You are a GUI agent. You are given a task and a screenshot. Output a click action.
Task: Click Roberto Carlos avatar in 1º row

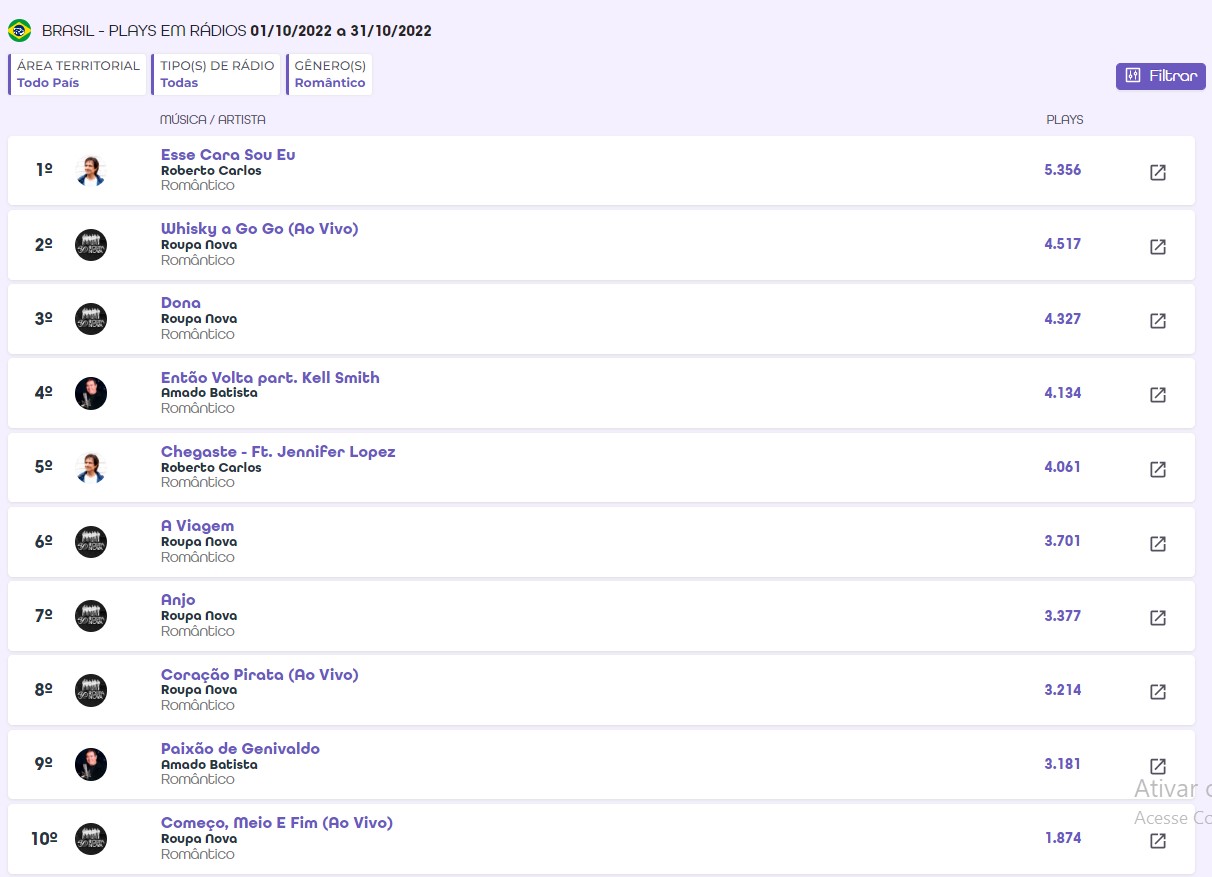91,171
